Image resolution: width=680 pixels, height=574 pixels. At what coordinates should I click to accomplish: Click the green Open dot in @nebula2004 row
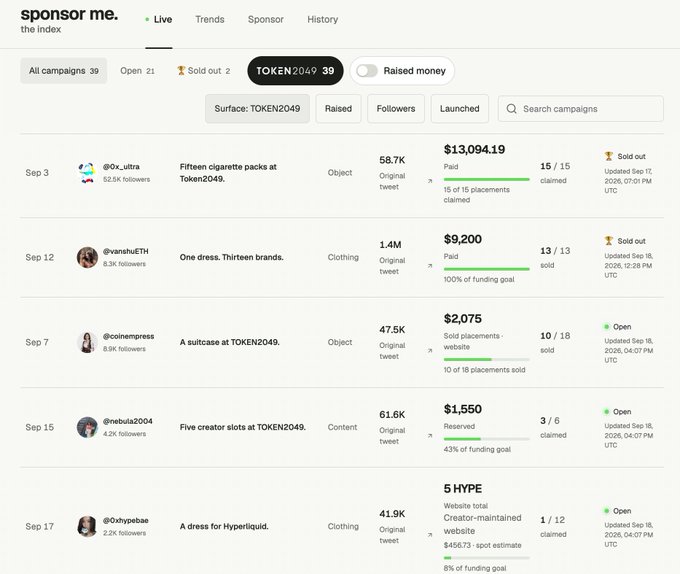(607, 411)
